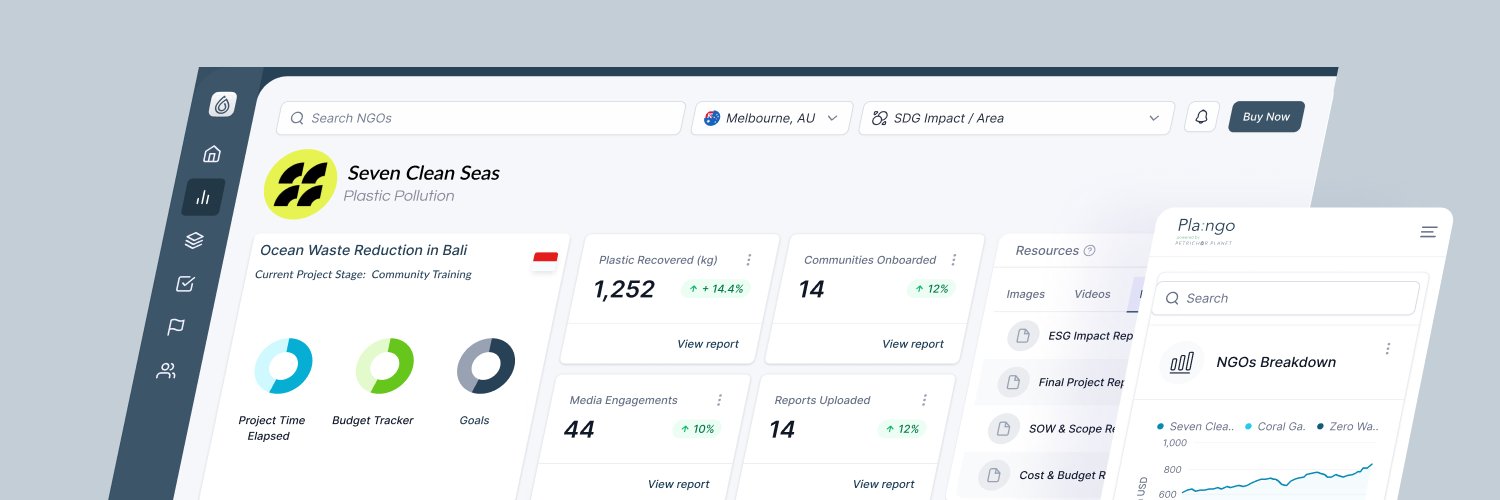1500x500 pixels.
Task: Click the Indonesia flag icon
Action: (x=545, y=261)
